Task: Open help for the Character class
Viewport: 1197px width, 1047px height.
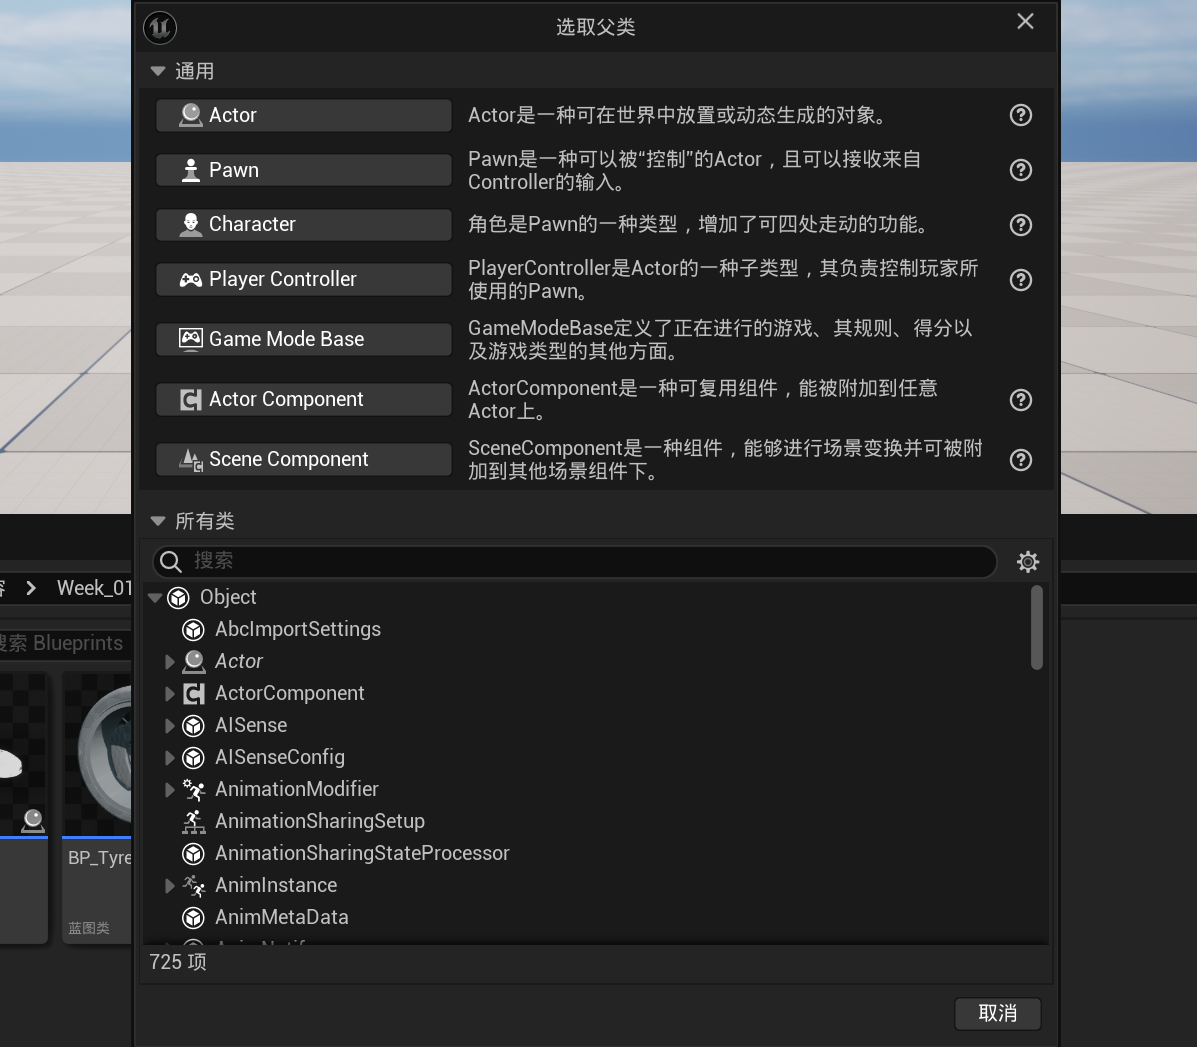Action: pos(1021,225)
